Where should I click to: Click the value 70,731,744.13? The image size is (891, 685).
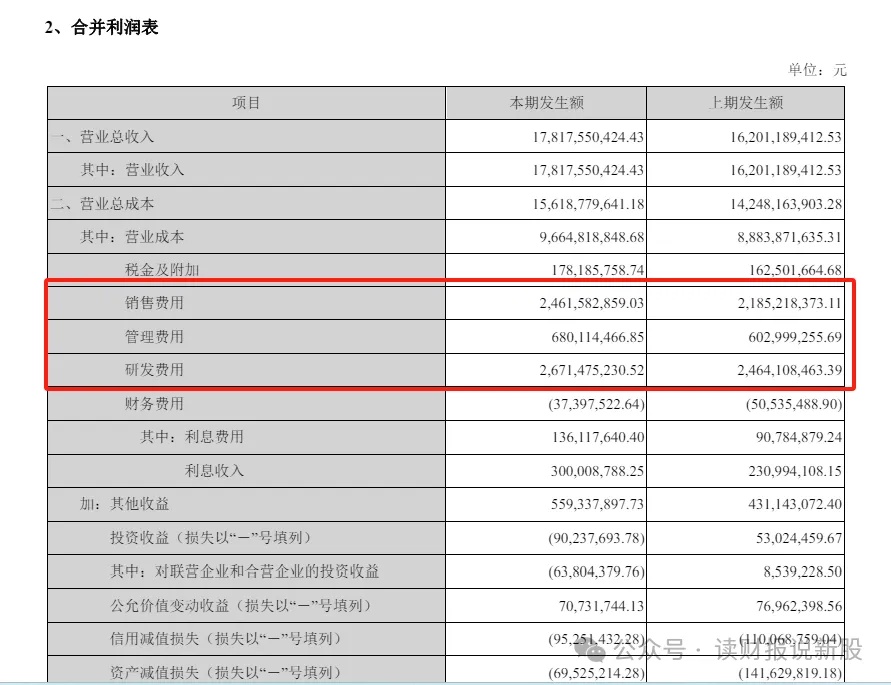(x=601, y=606)
